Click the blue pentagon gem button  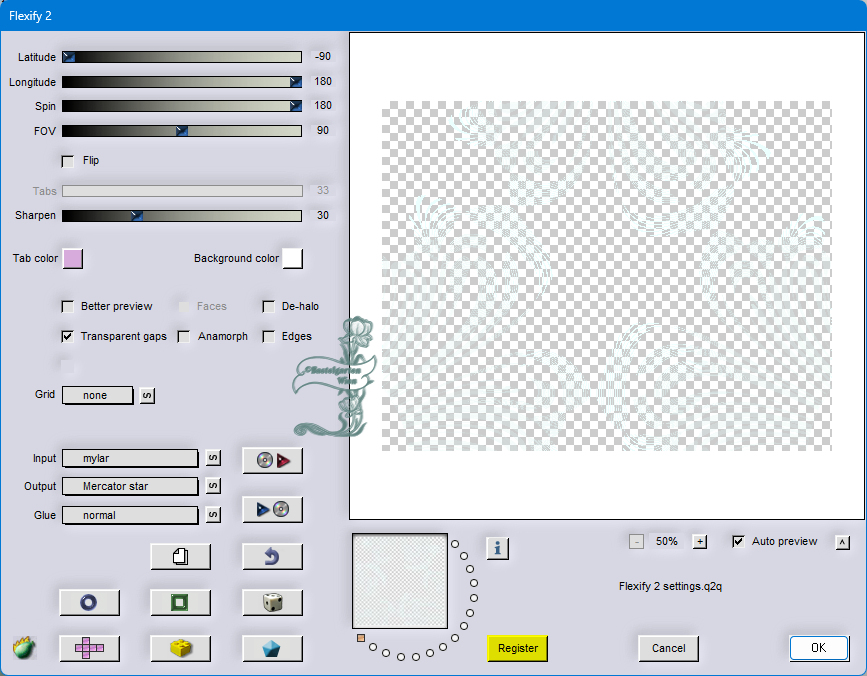(x=273, y=648)
